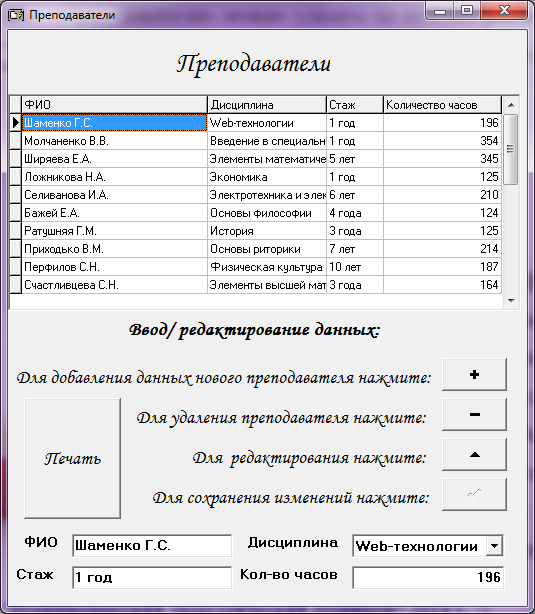Click the hours cell 214
The image size is (535, 614).
[x=442, y=249]
